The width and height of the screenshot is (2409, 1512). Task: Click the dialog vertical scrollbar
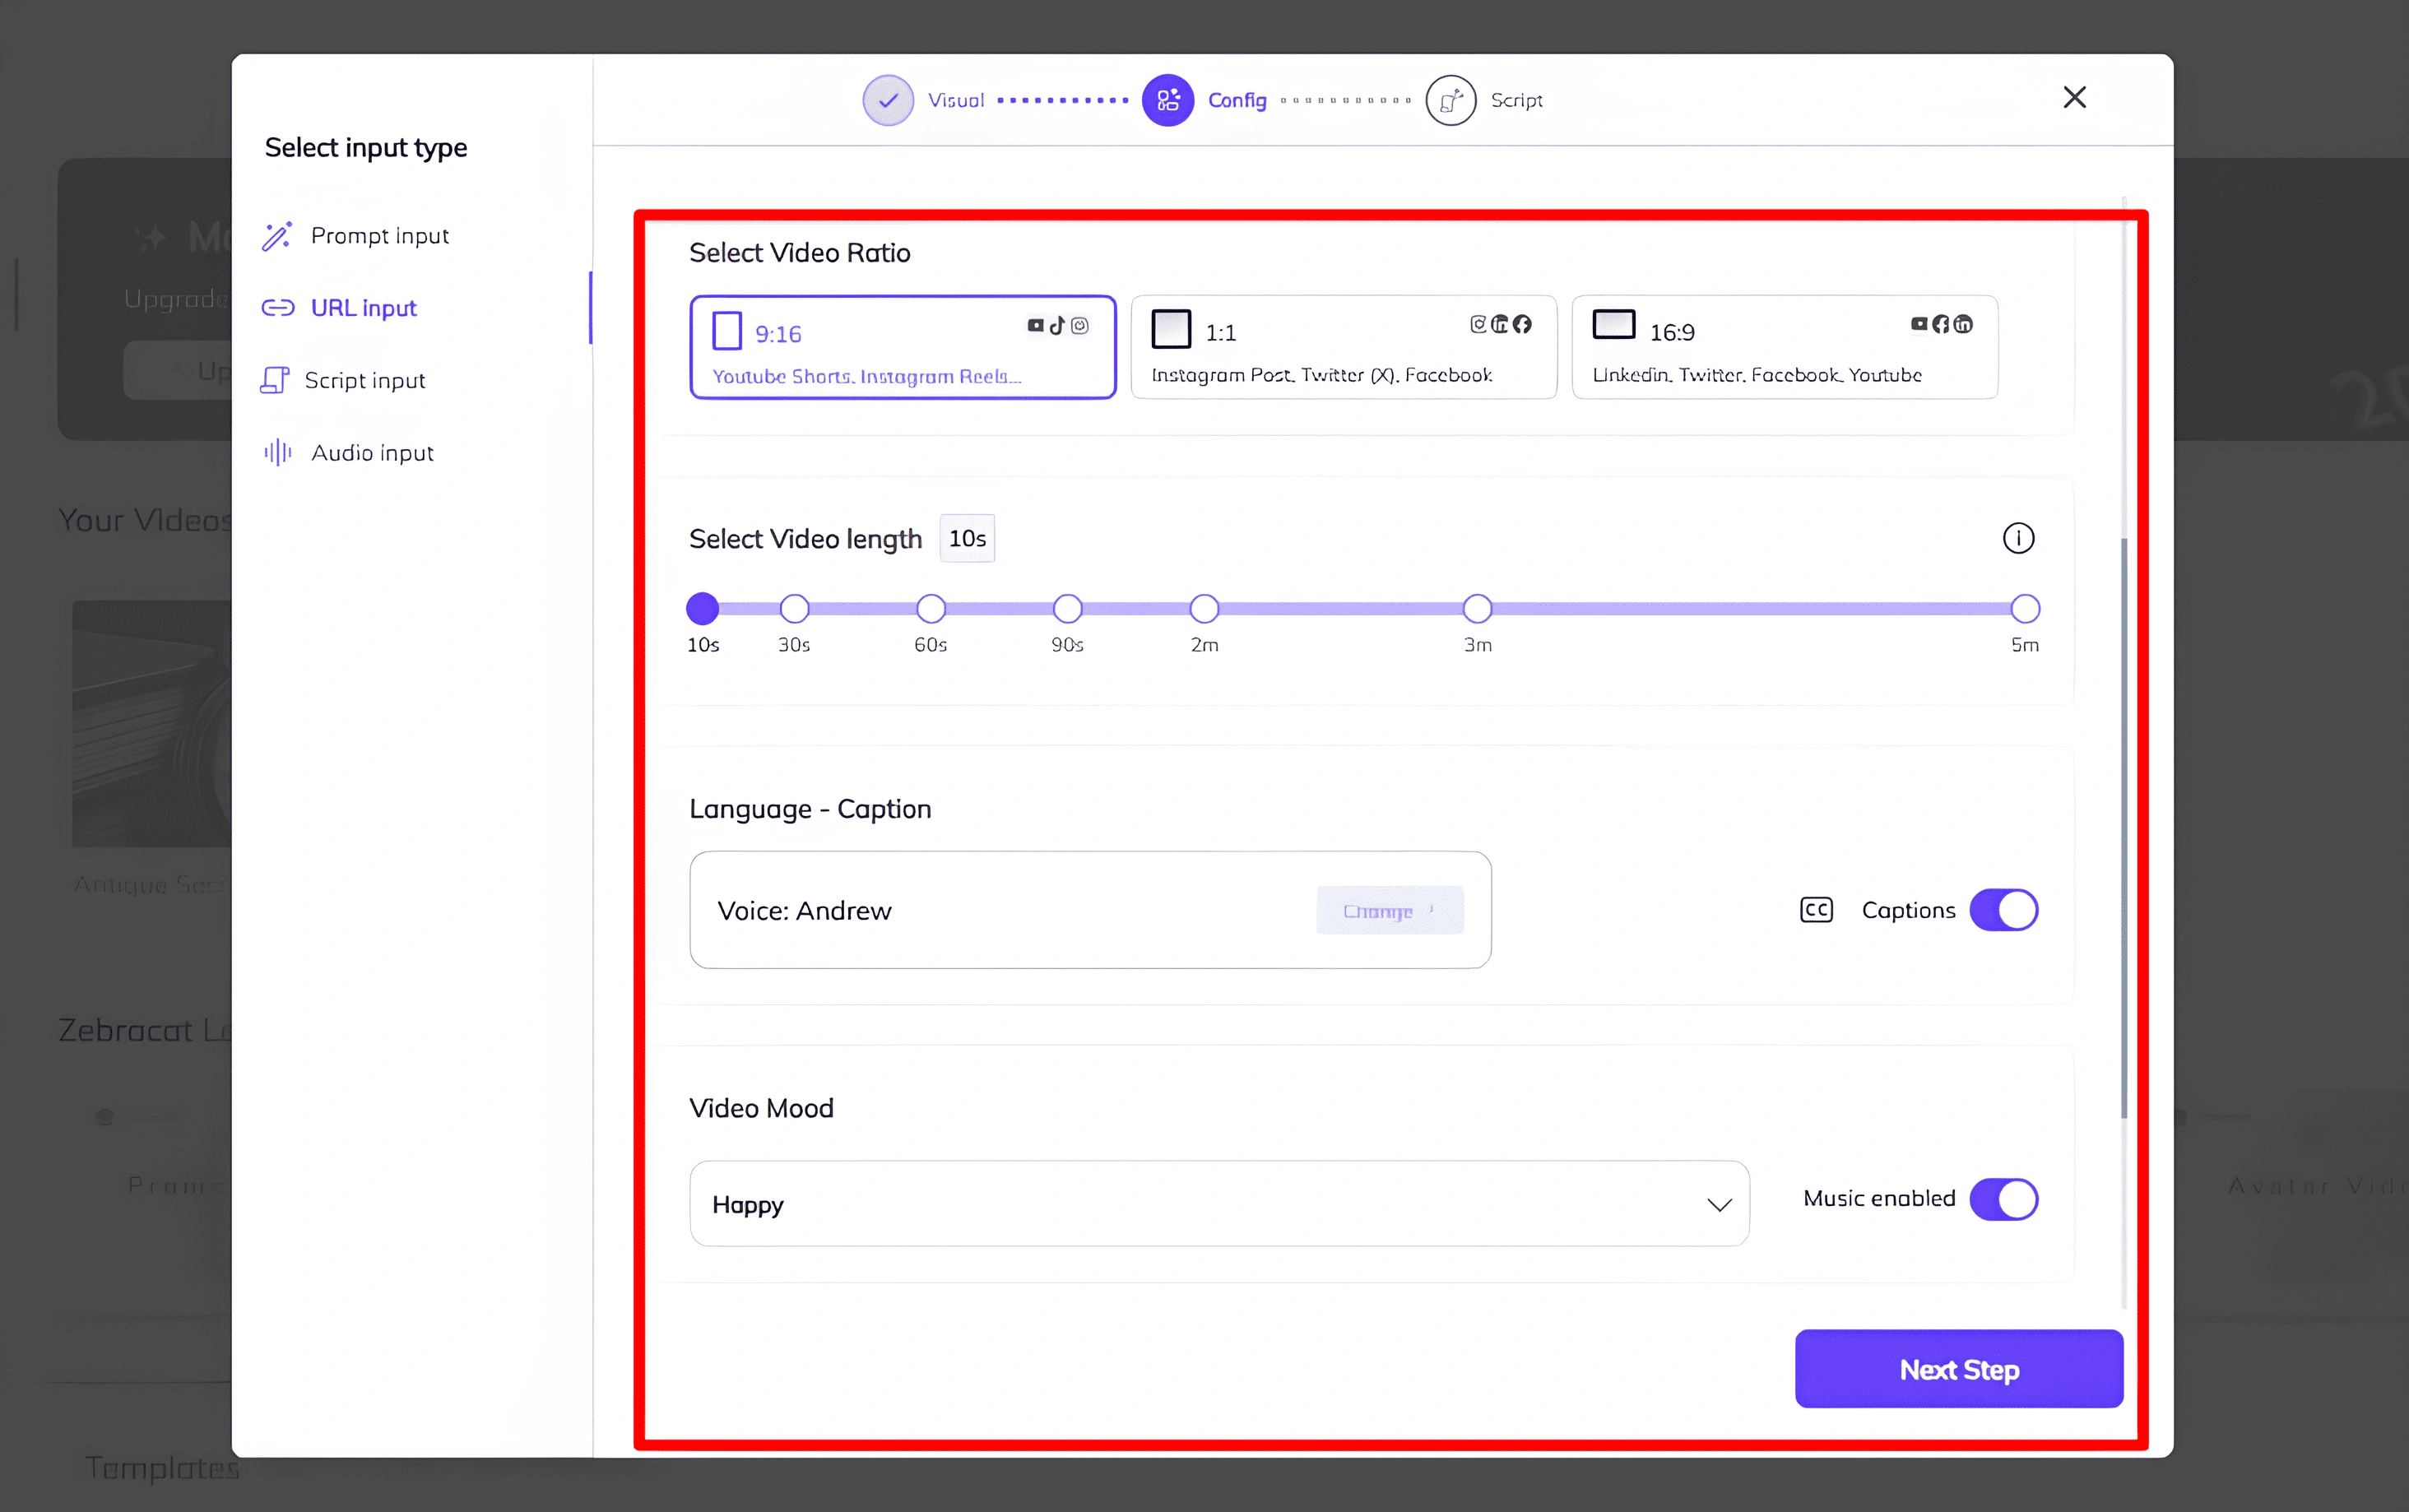[x=2124, y=828]
